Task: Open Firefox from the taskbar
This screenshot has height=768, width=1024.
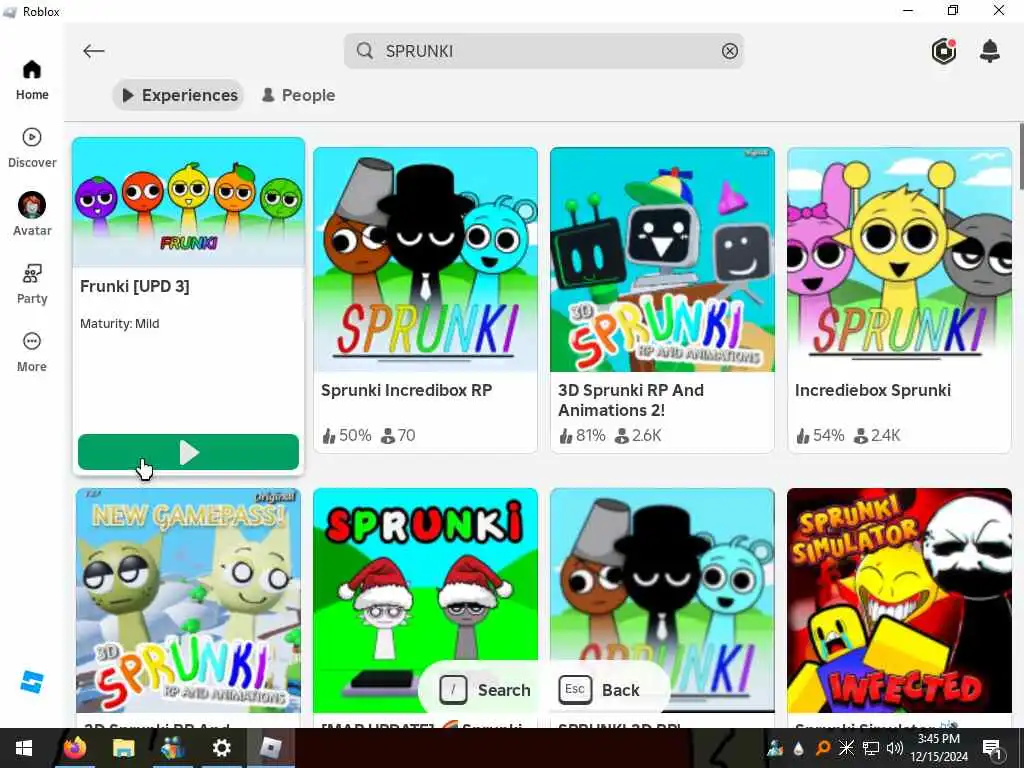Action: [74, 748]
